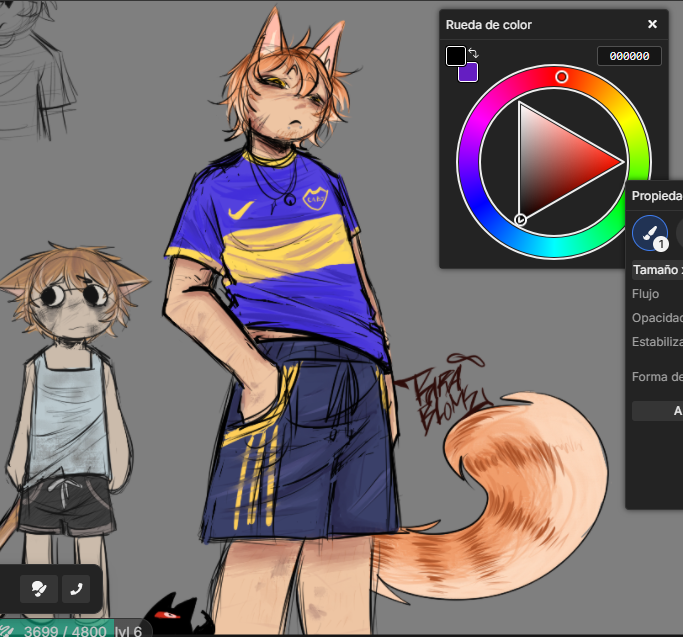Click the phone call button
This screenshot has width=683, height=637.
tap(76, 589)
